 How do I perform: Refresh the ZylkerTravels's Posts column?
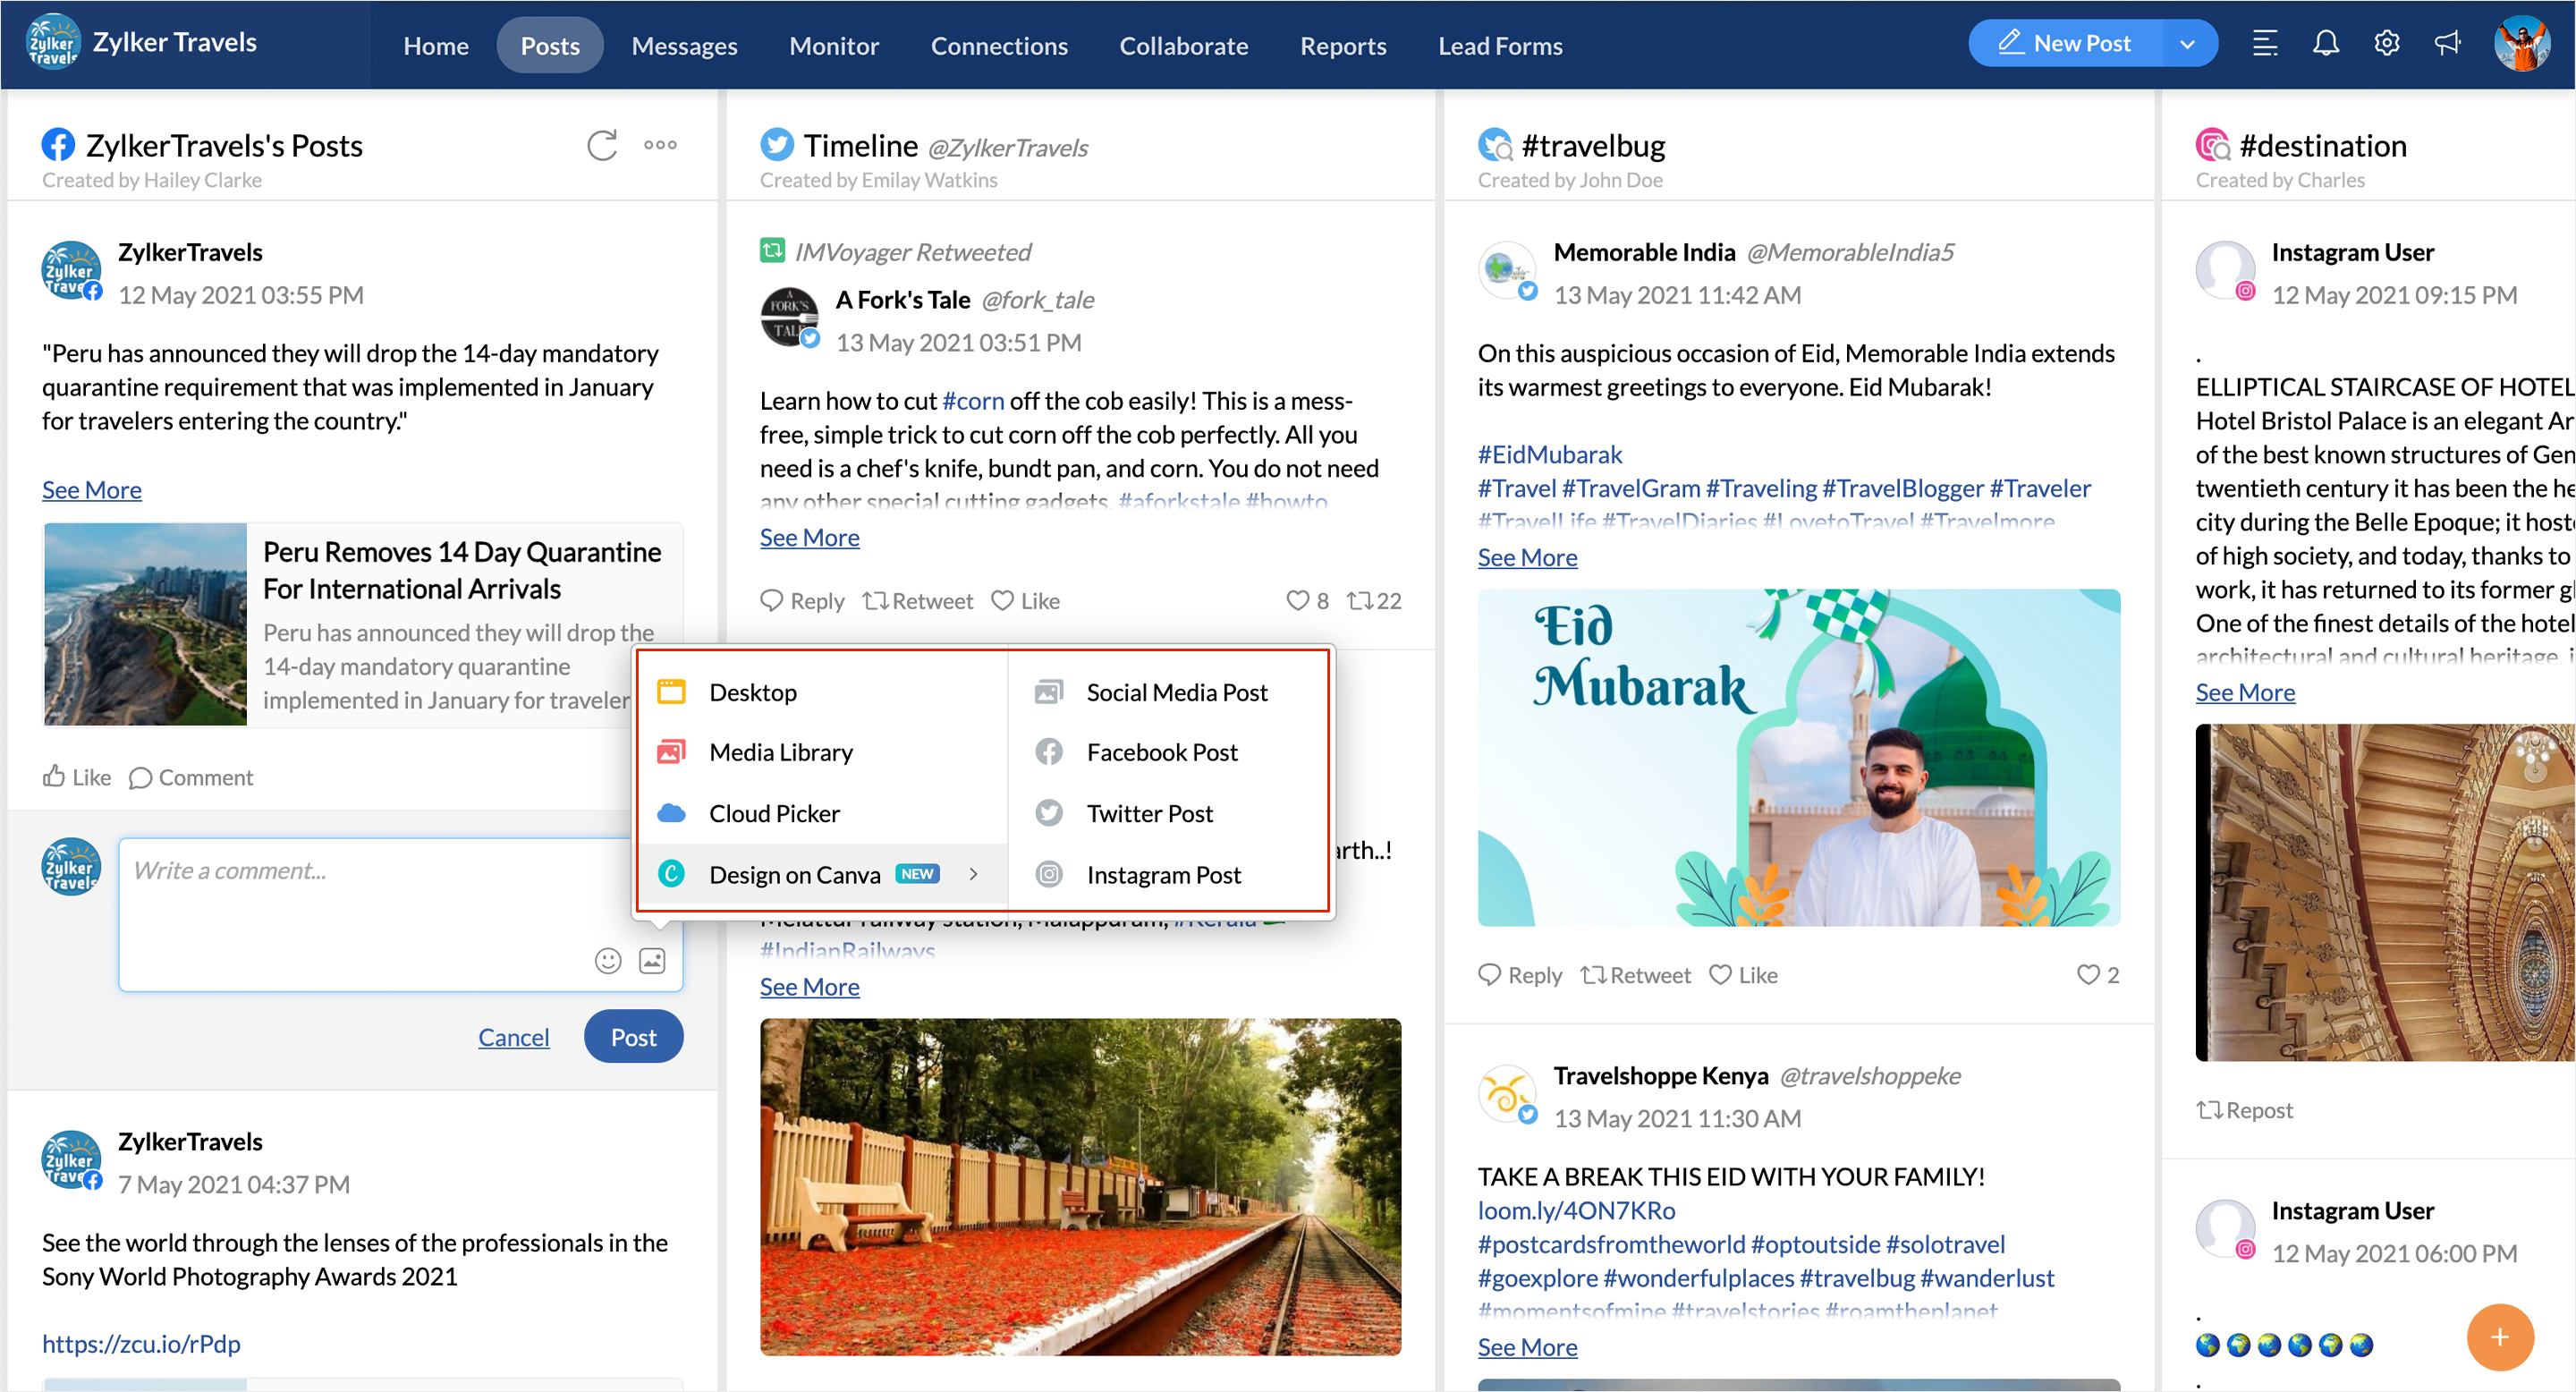(x=602, y=146)
